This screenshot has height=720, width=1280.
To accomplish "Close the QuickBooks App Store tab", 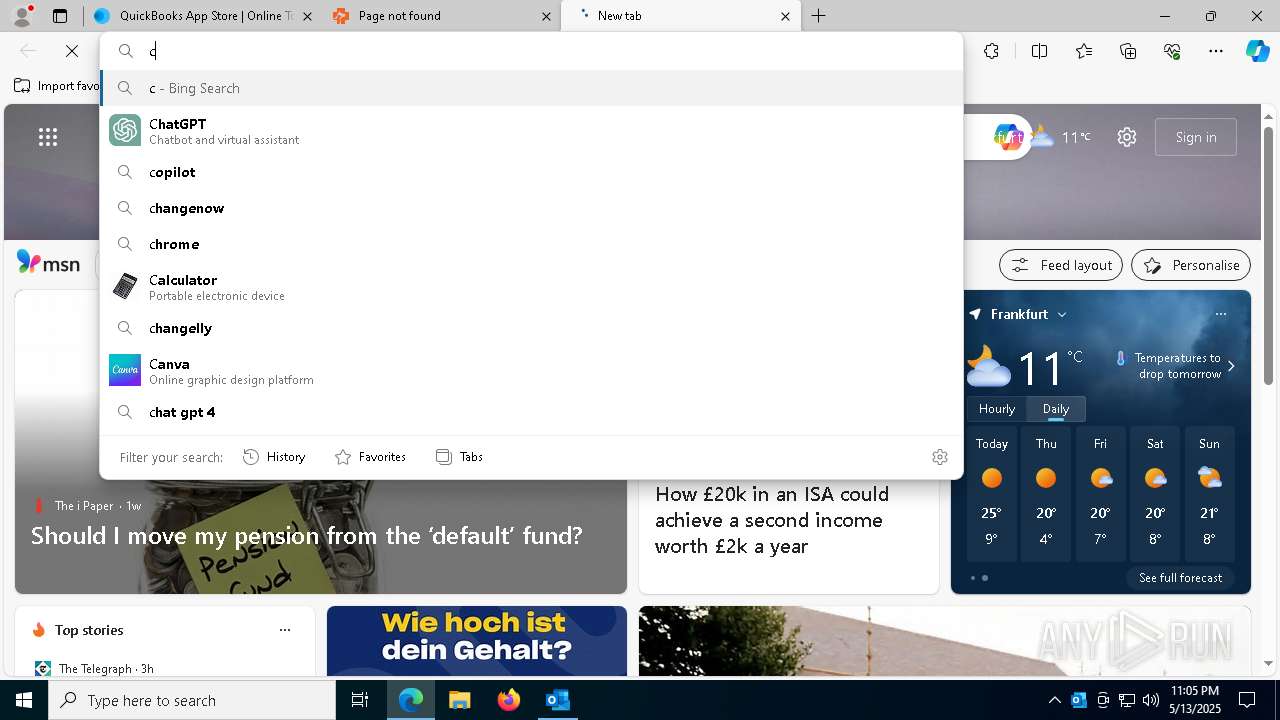I will click(307, 16).
